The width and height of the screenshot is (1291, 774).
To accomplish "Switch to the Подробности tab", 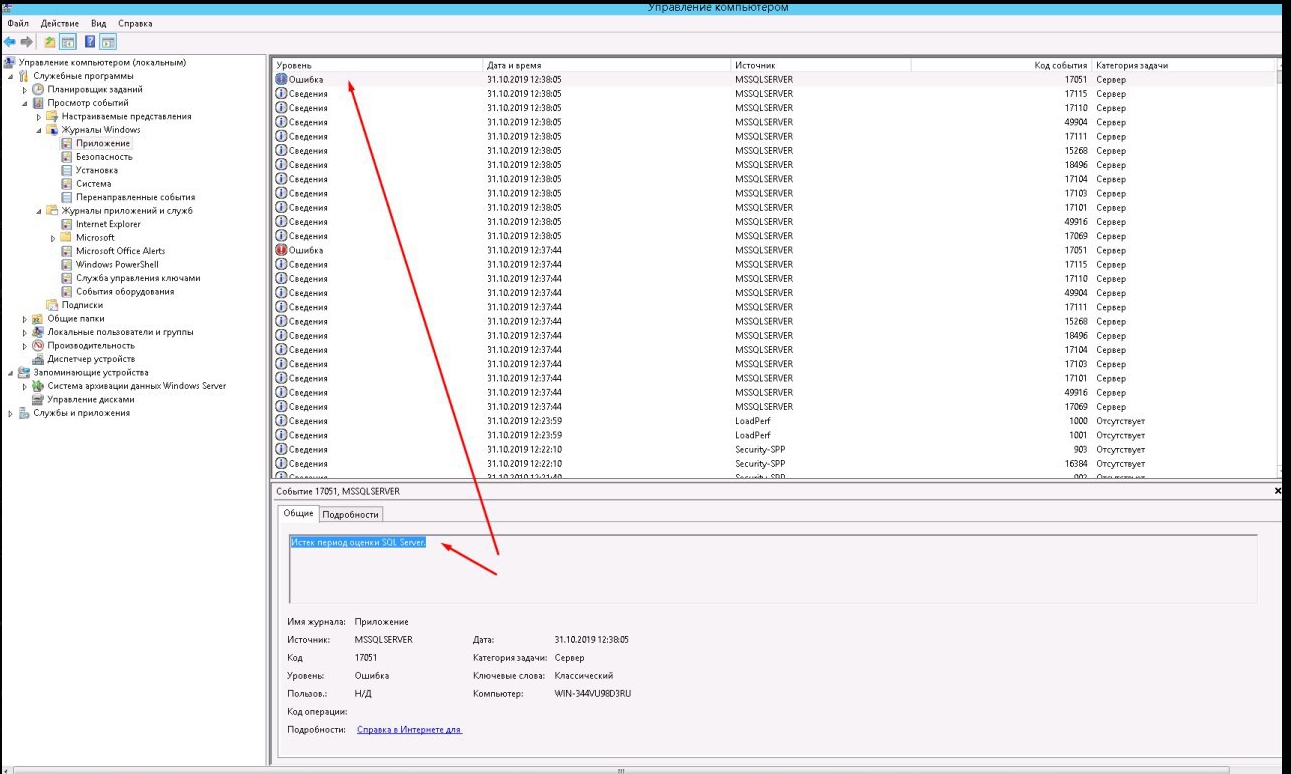I will tap(350, 514).
